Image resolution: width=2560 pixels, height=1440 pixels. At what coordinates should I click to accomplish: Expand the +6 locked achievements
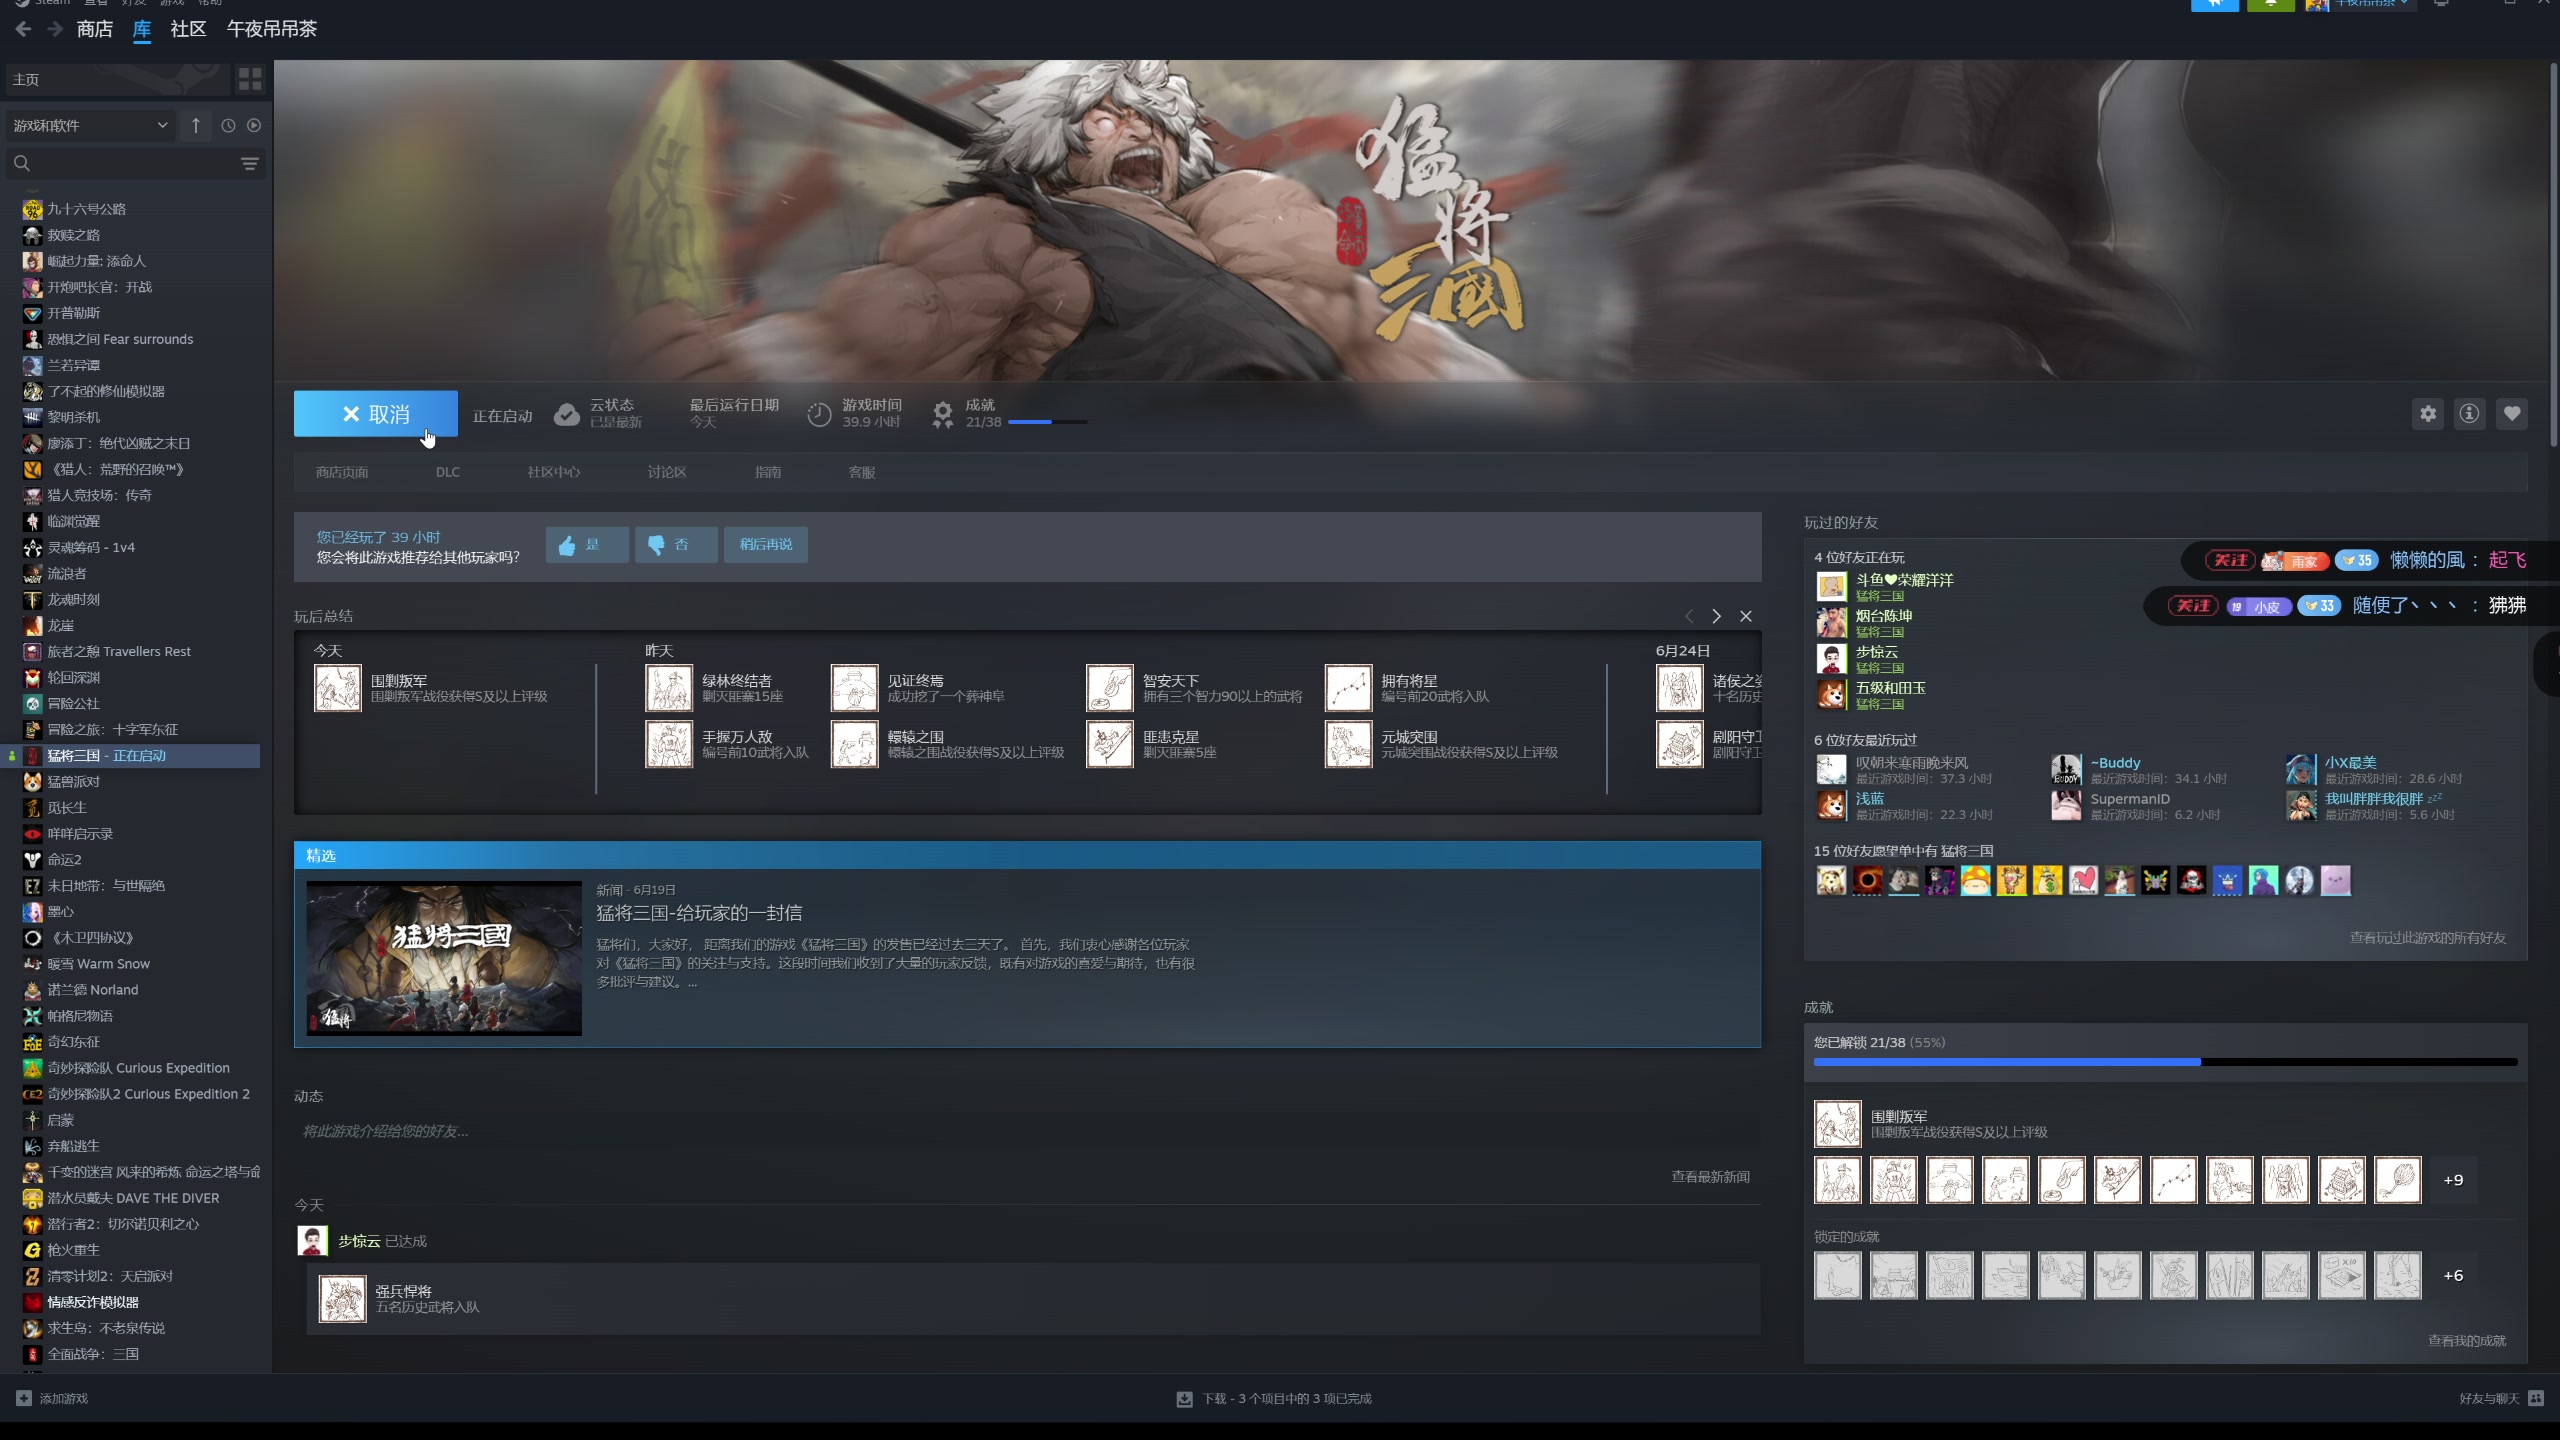pyautogui.click(x=2453, y=1276)
